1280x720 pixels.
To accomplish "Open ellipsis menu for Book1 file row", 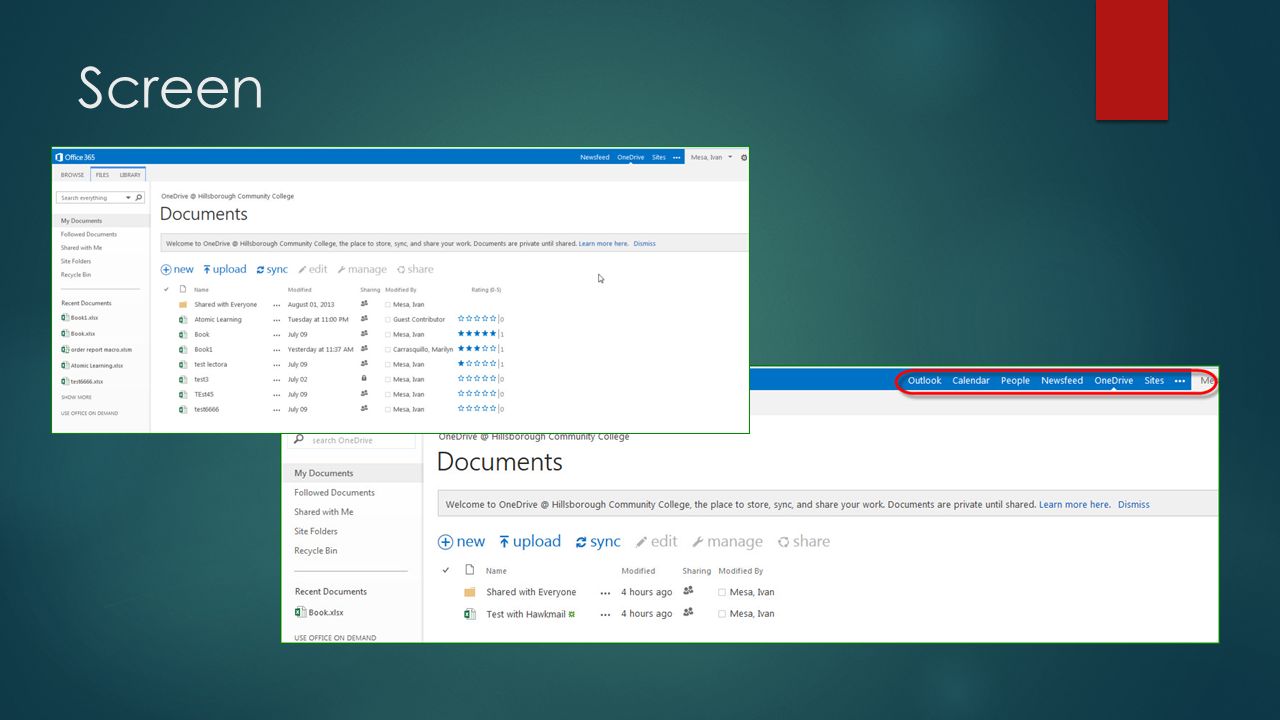I will pos(277,350).
